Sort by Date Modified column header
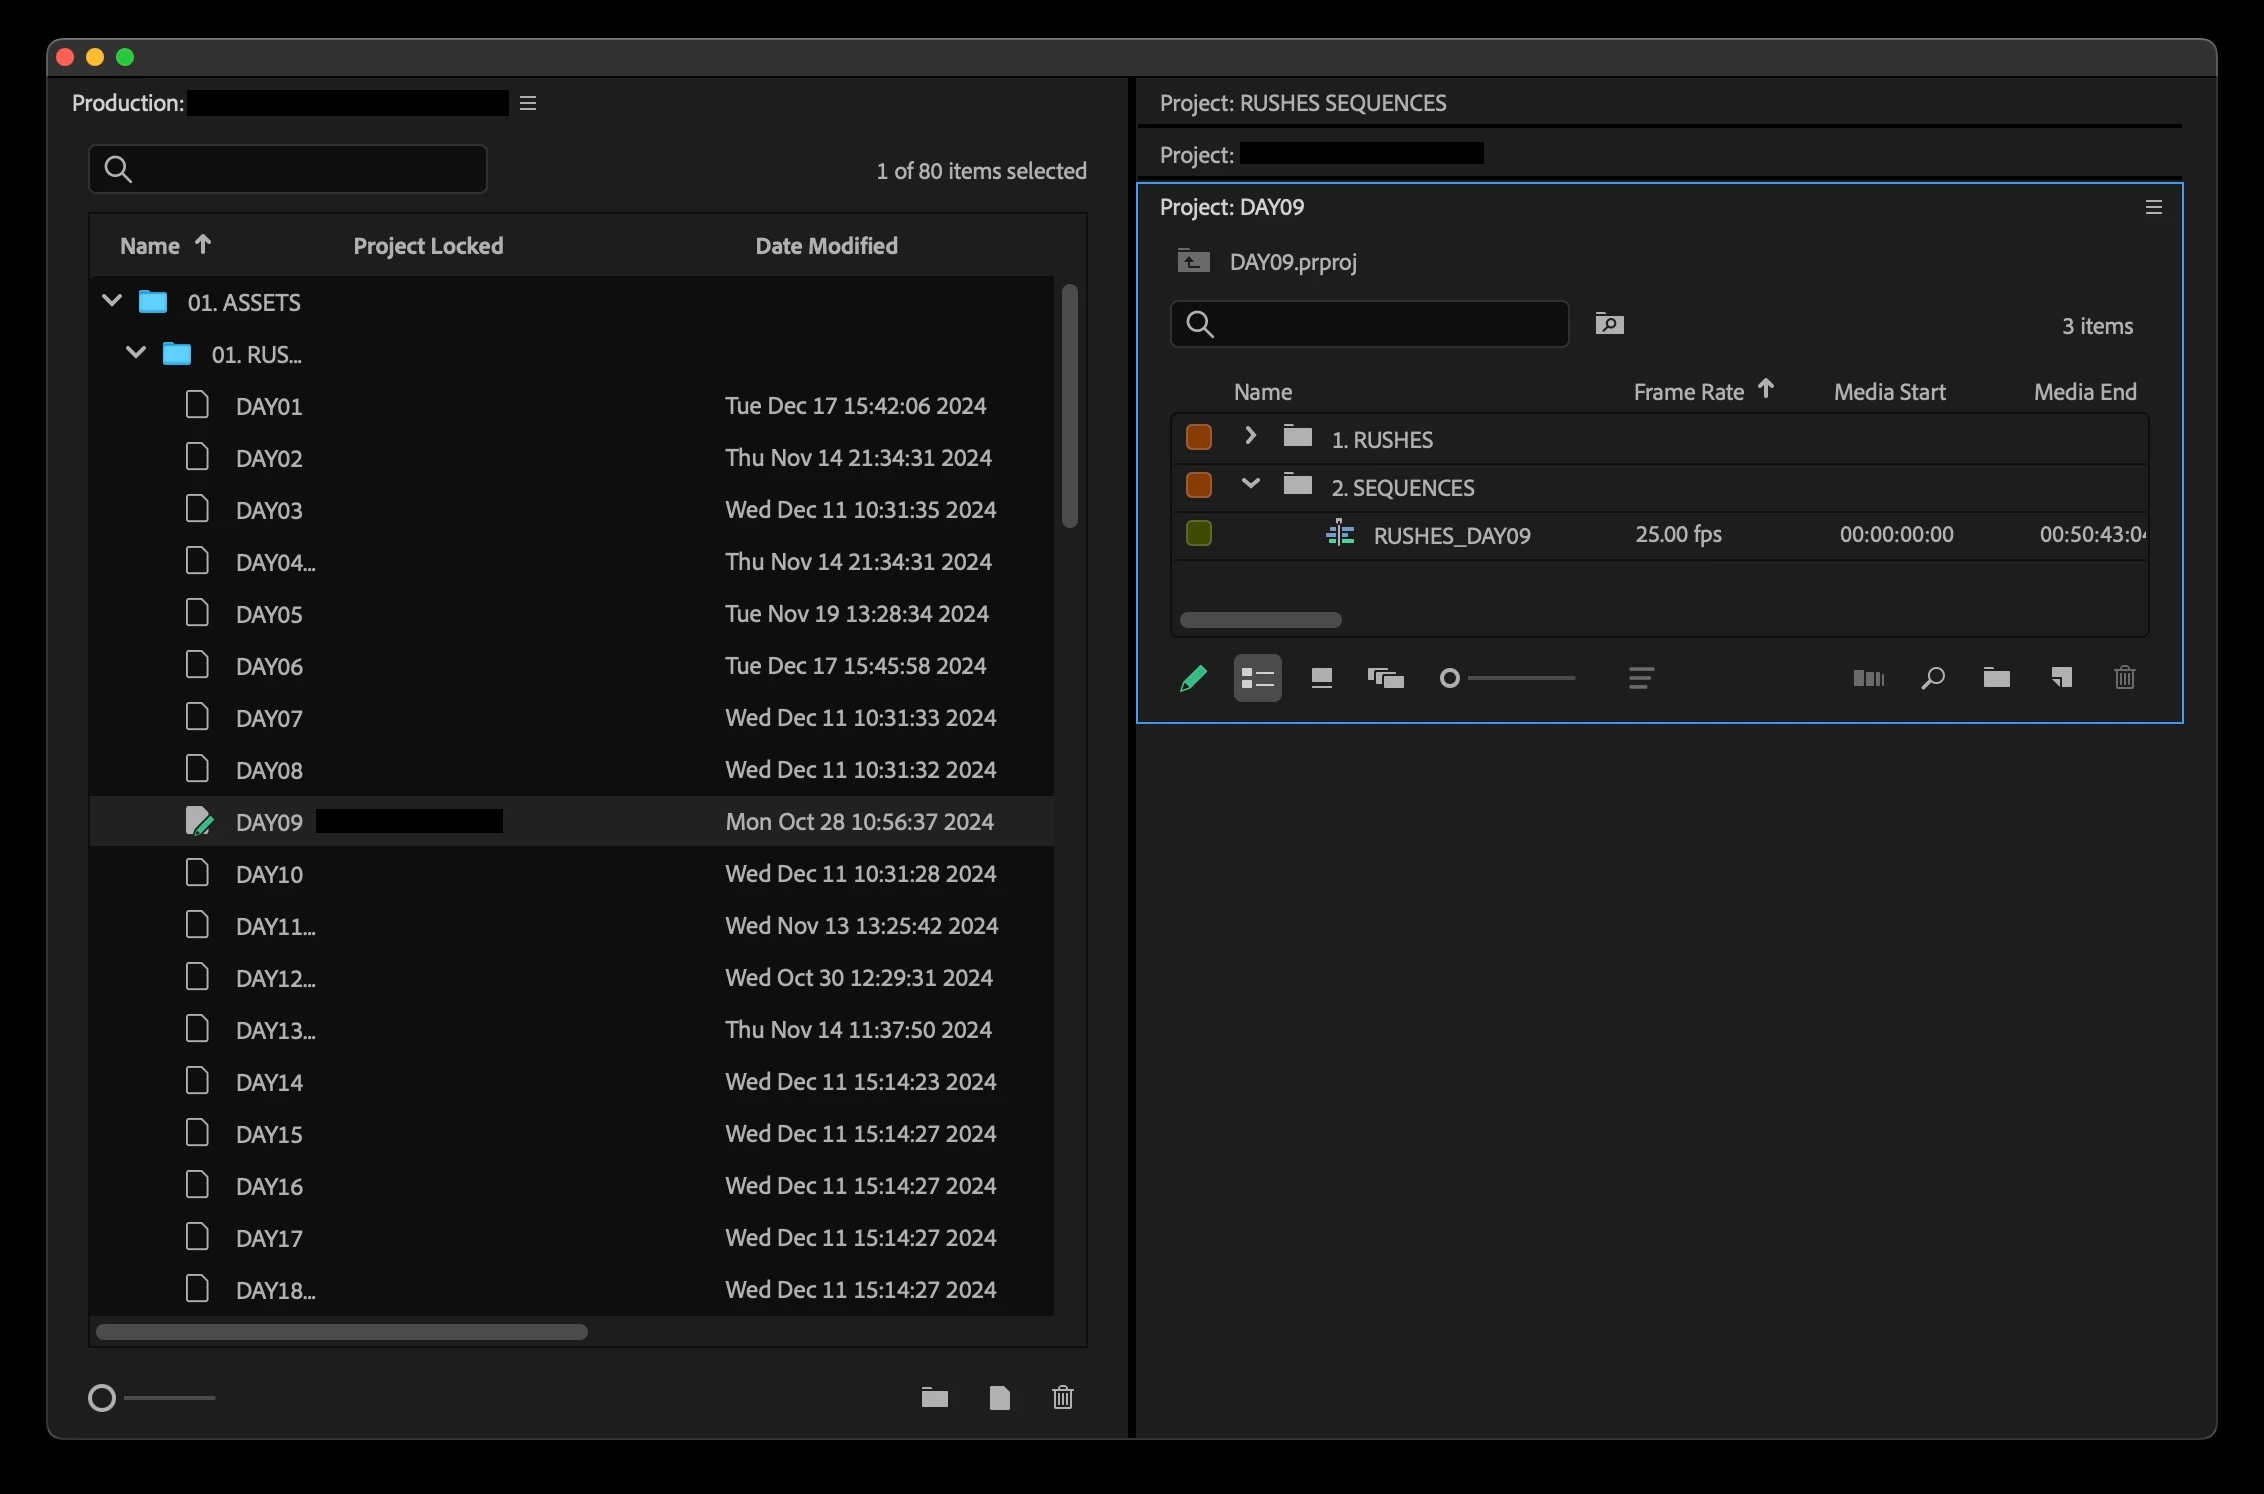The width and height of the screenshot is (2264, 1494). [x=826, y=246]
